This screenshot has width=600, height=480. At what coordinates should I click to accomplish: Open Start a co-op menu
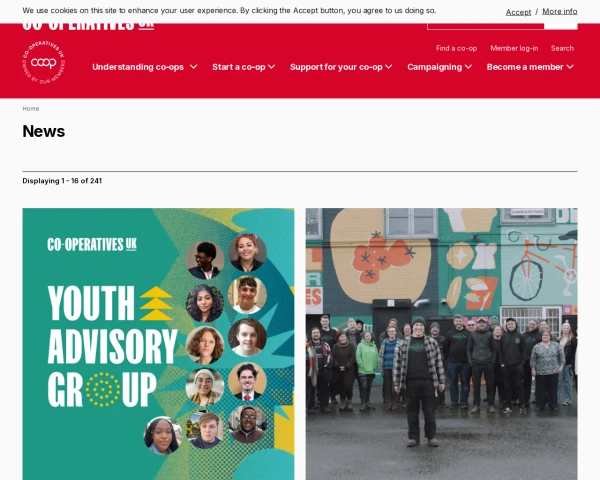coord(239,67)
